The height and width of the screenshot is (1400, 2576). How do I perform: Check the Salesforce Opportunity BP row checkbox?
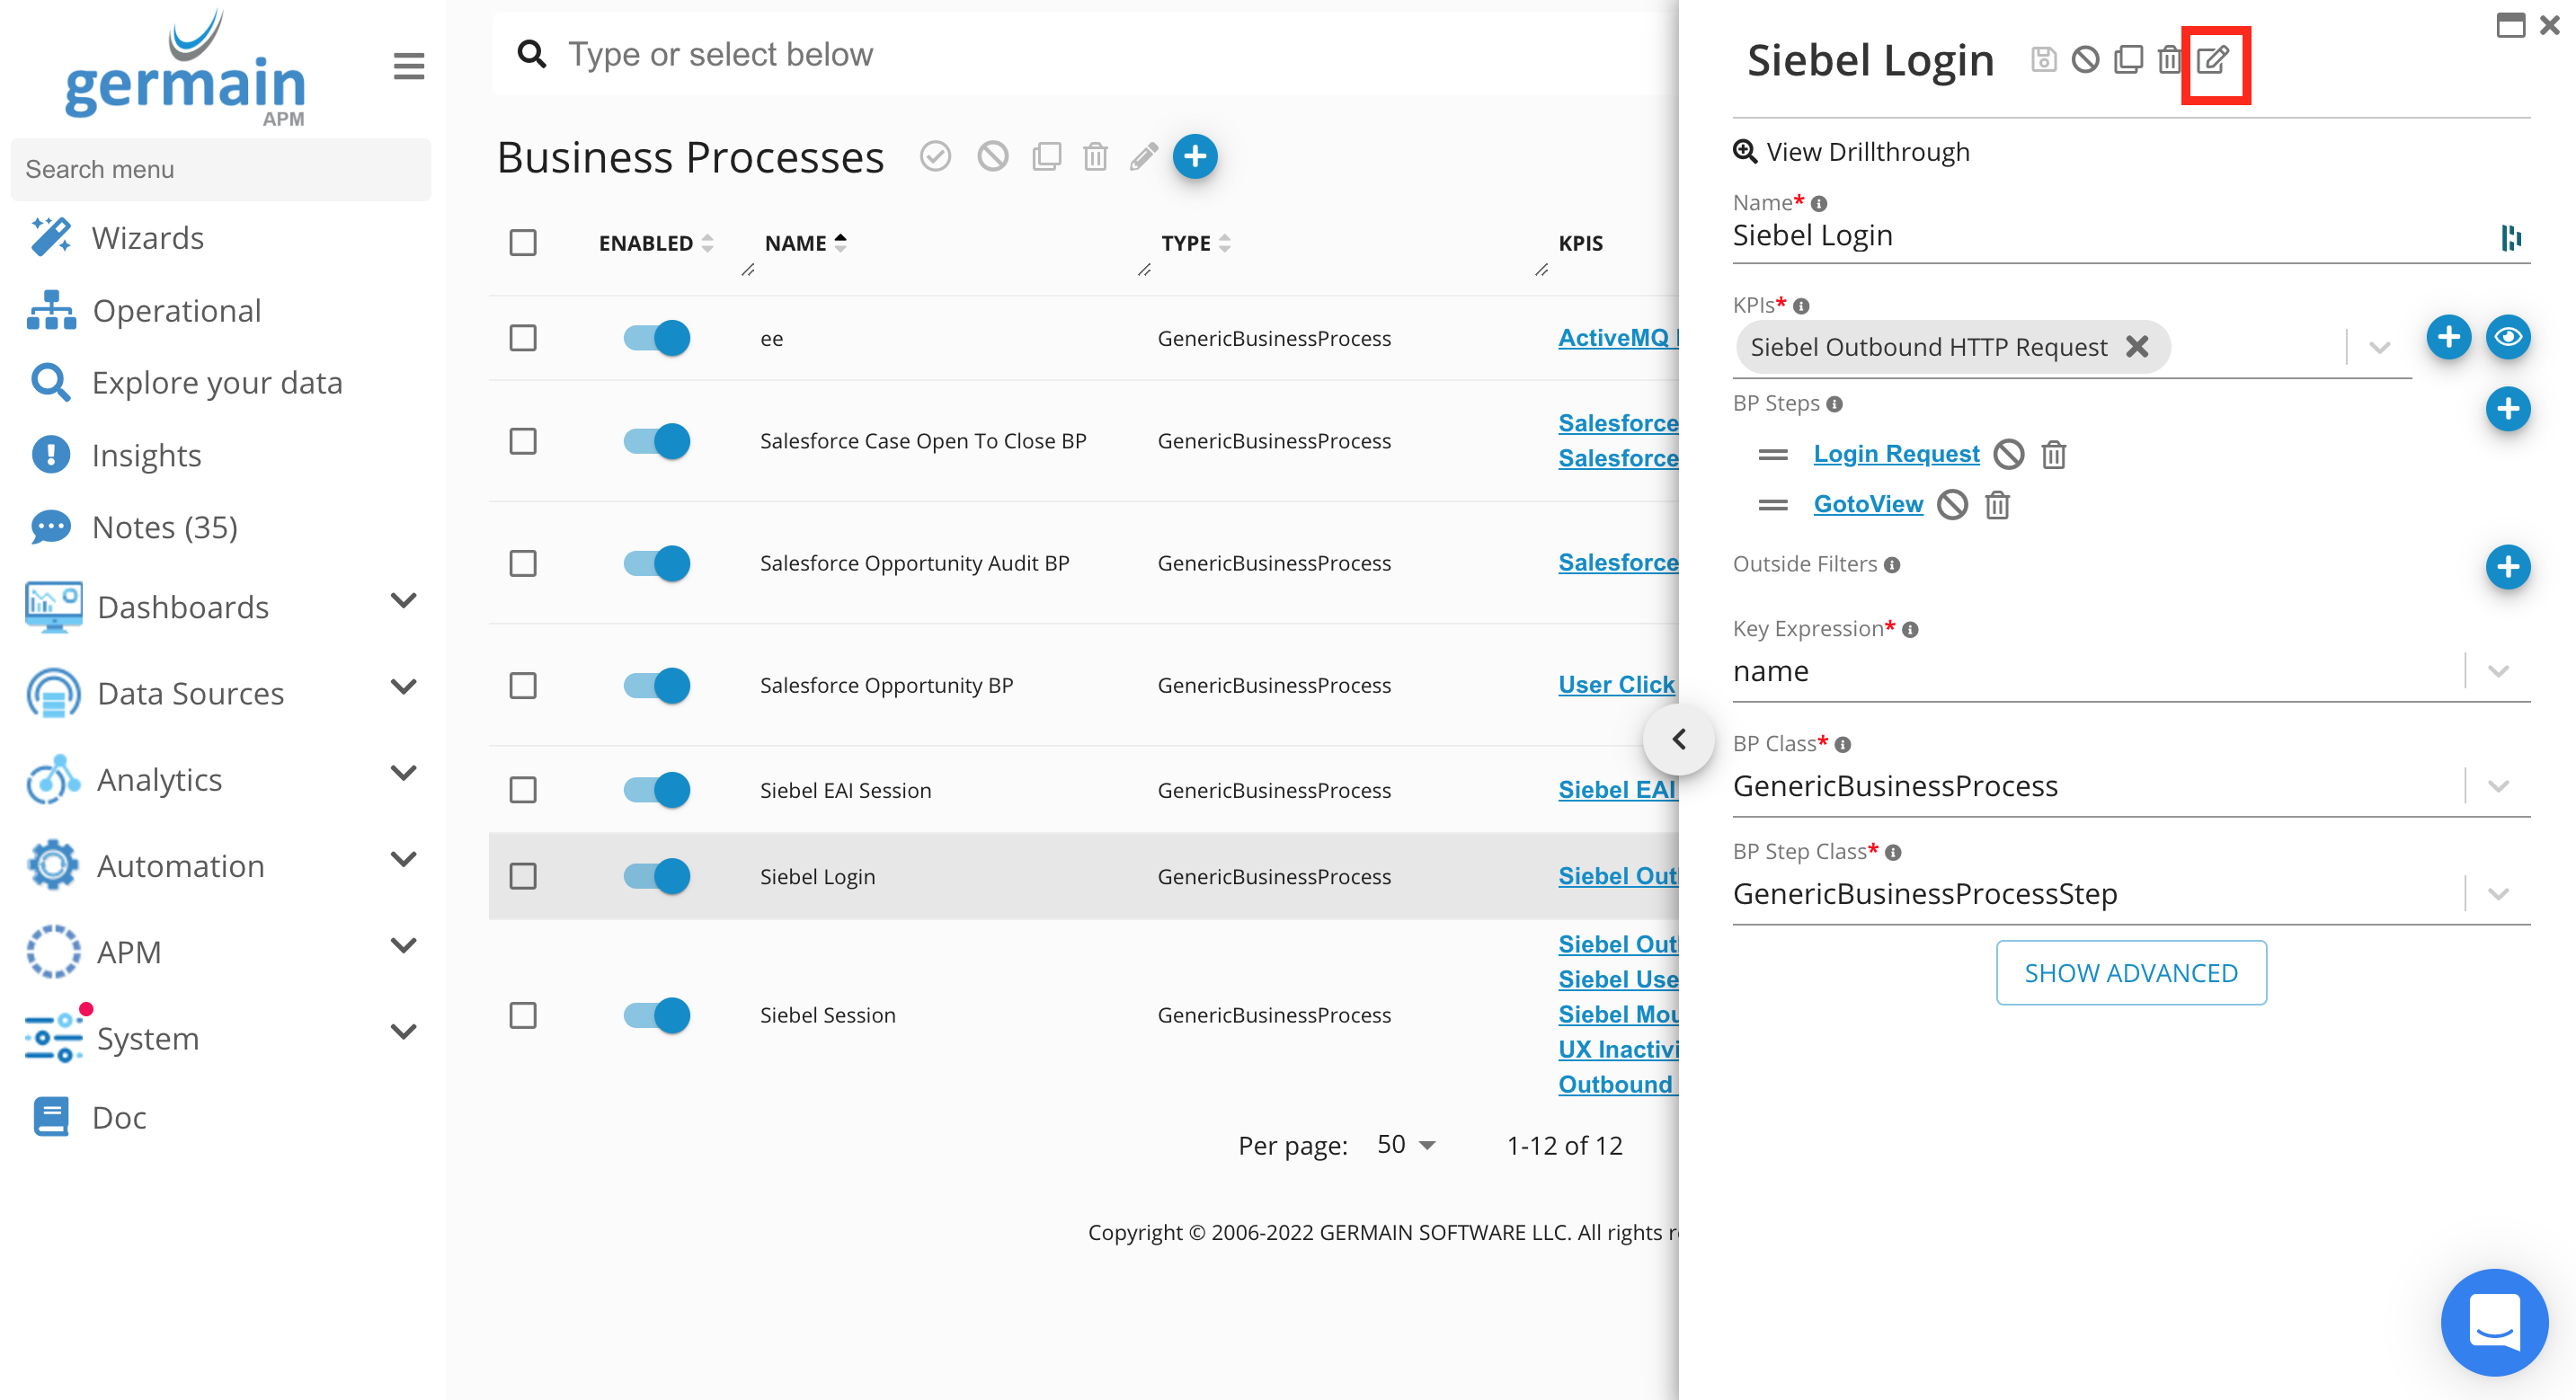[x=523, y=686]
